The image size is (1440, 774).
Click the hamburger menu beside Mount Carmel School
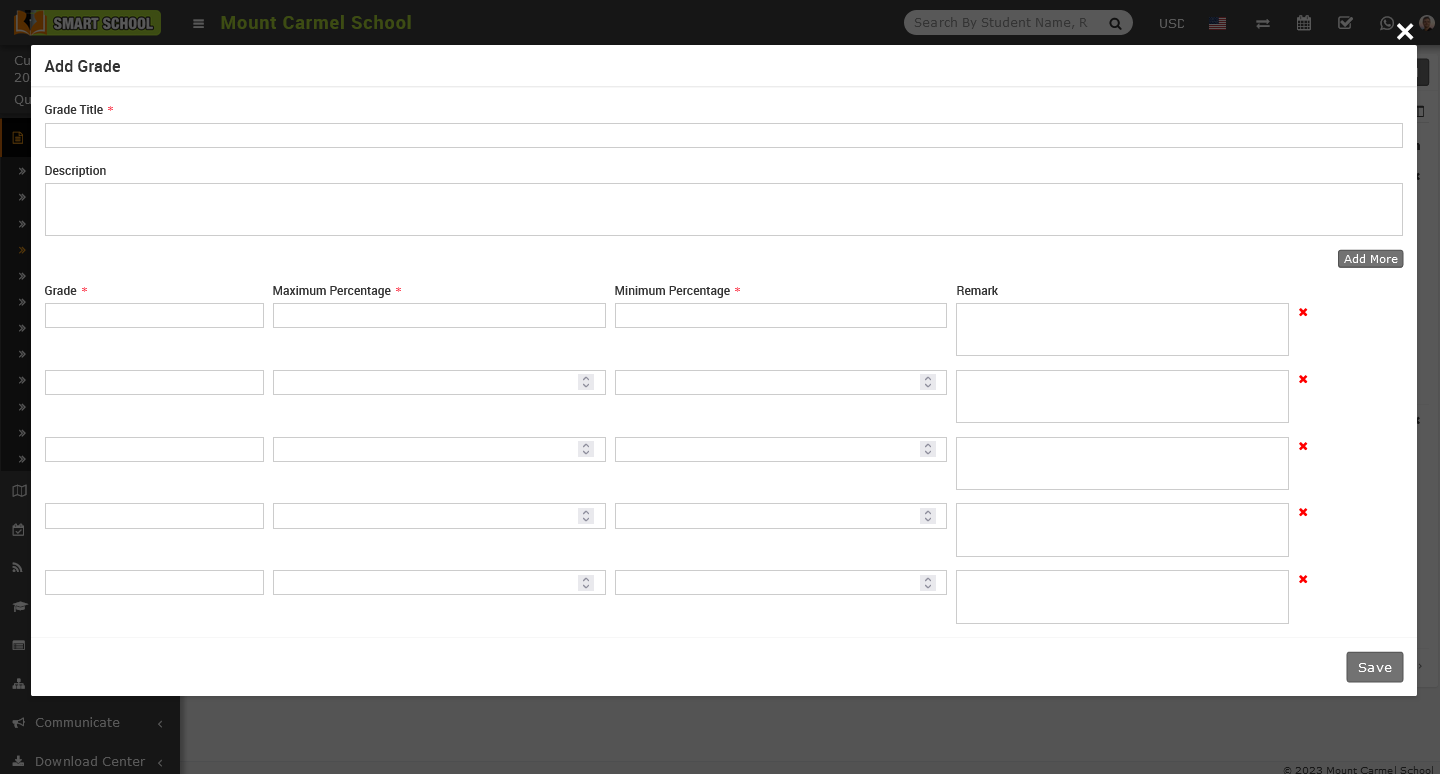point(198,23)
